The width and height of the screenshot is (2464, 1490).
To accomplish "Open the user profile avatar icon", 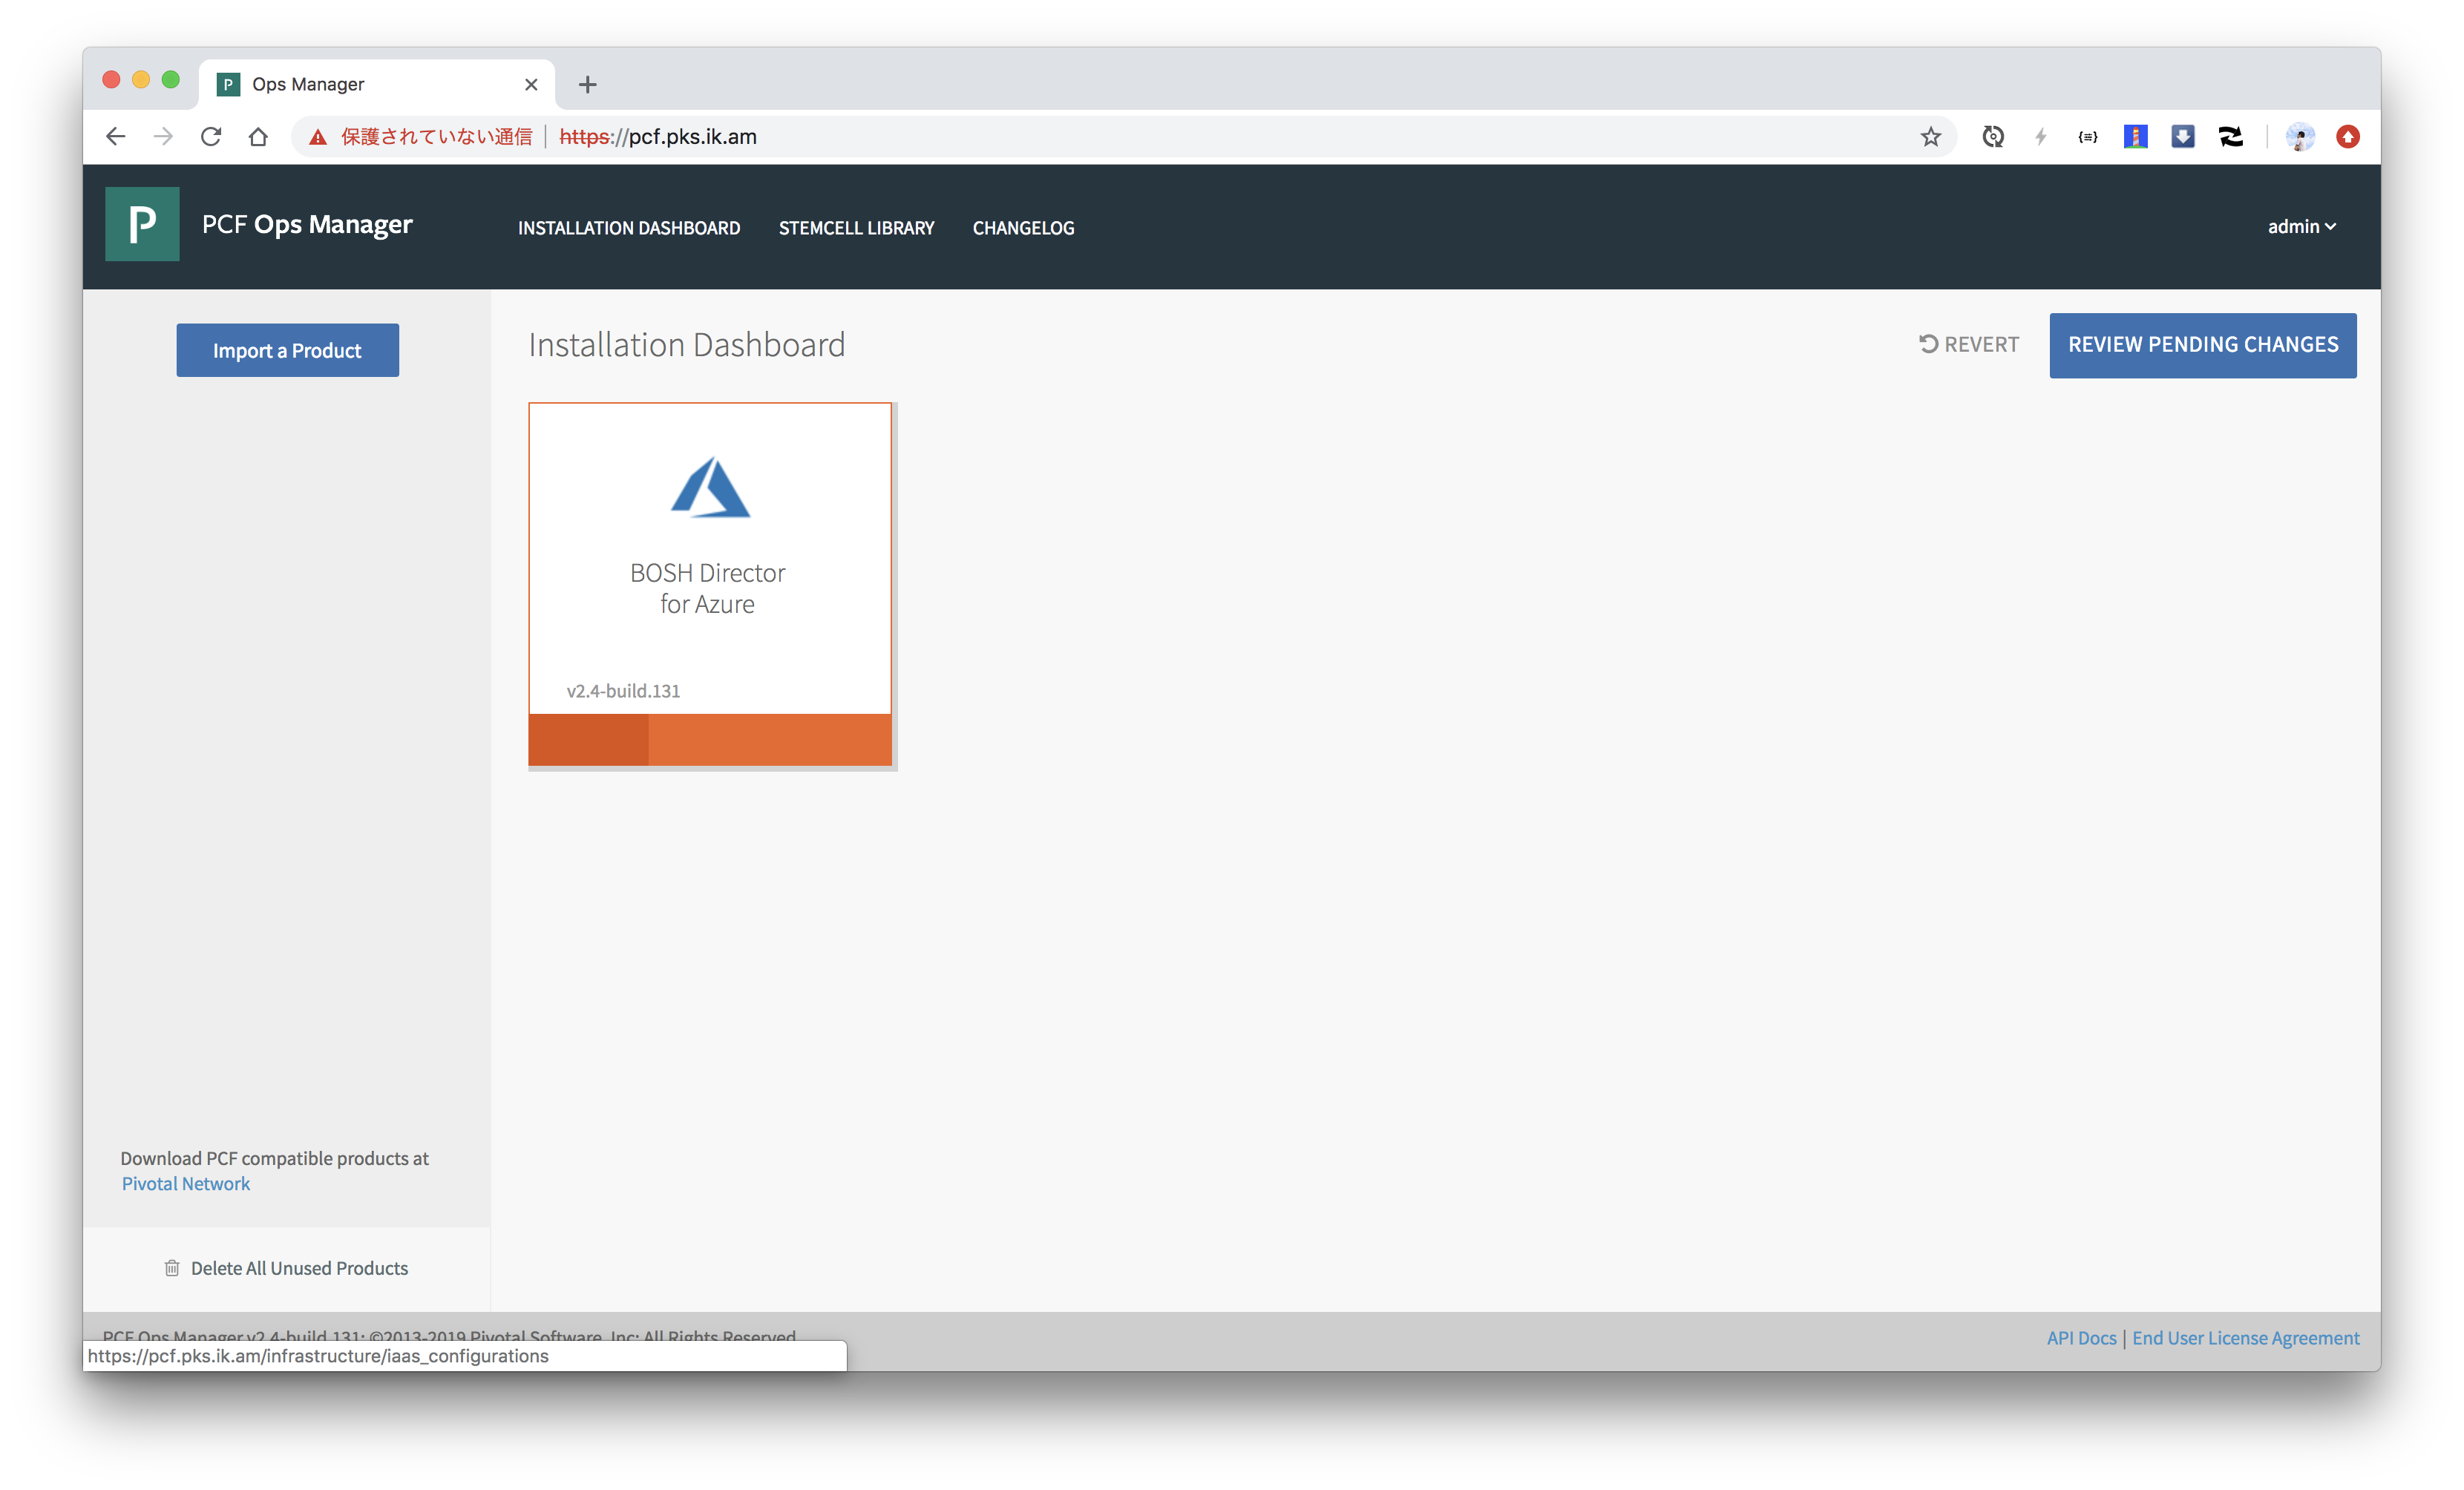I will click(2300, 137).
